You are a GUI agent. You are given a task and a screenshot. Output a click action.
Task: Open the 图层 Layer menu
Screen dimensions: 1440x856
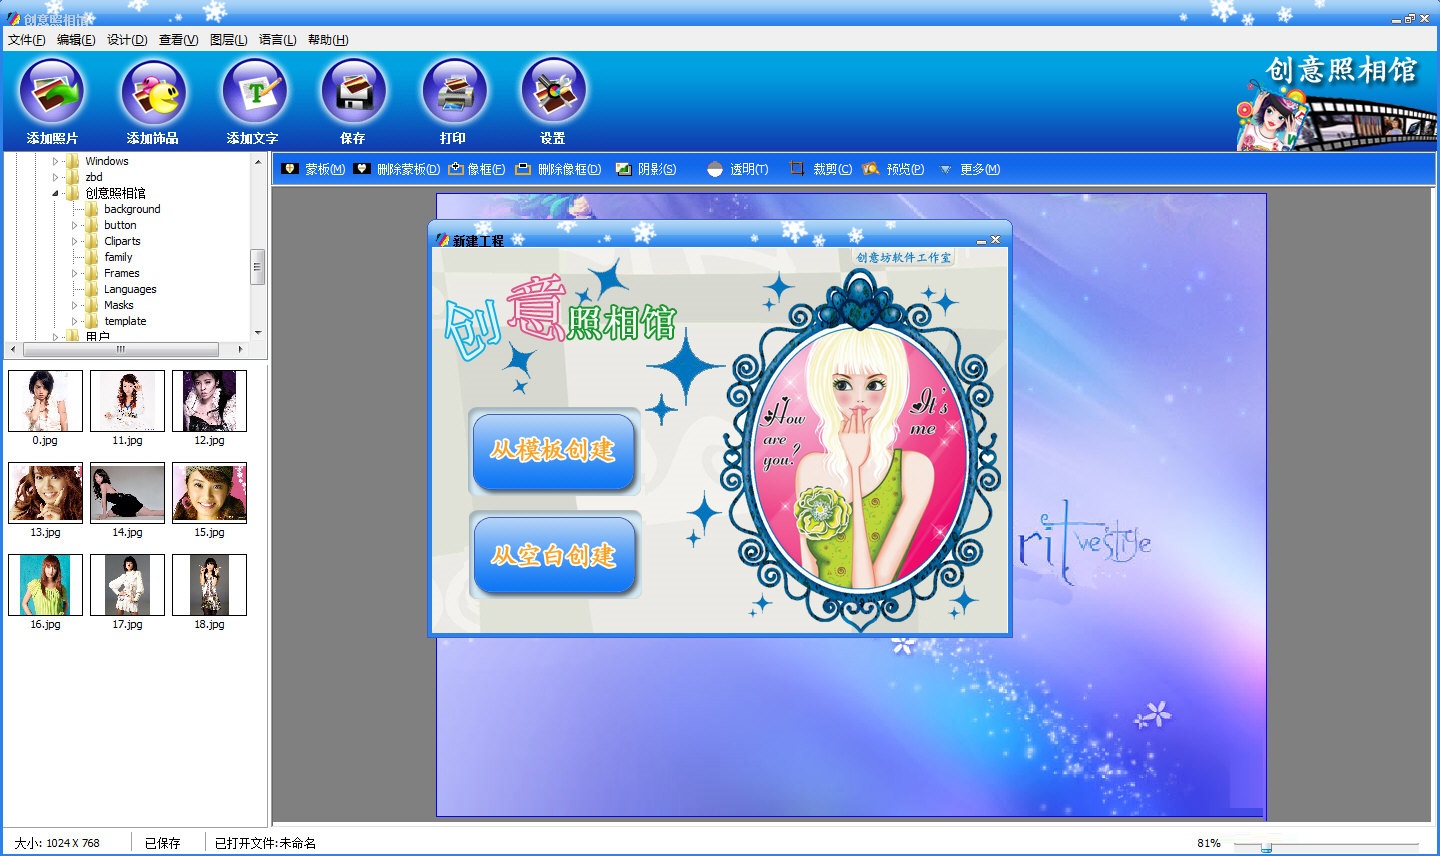point(229,40)
